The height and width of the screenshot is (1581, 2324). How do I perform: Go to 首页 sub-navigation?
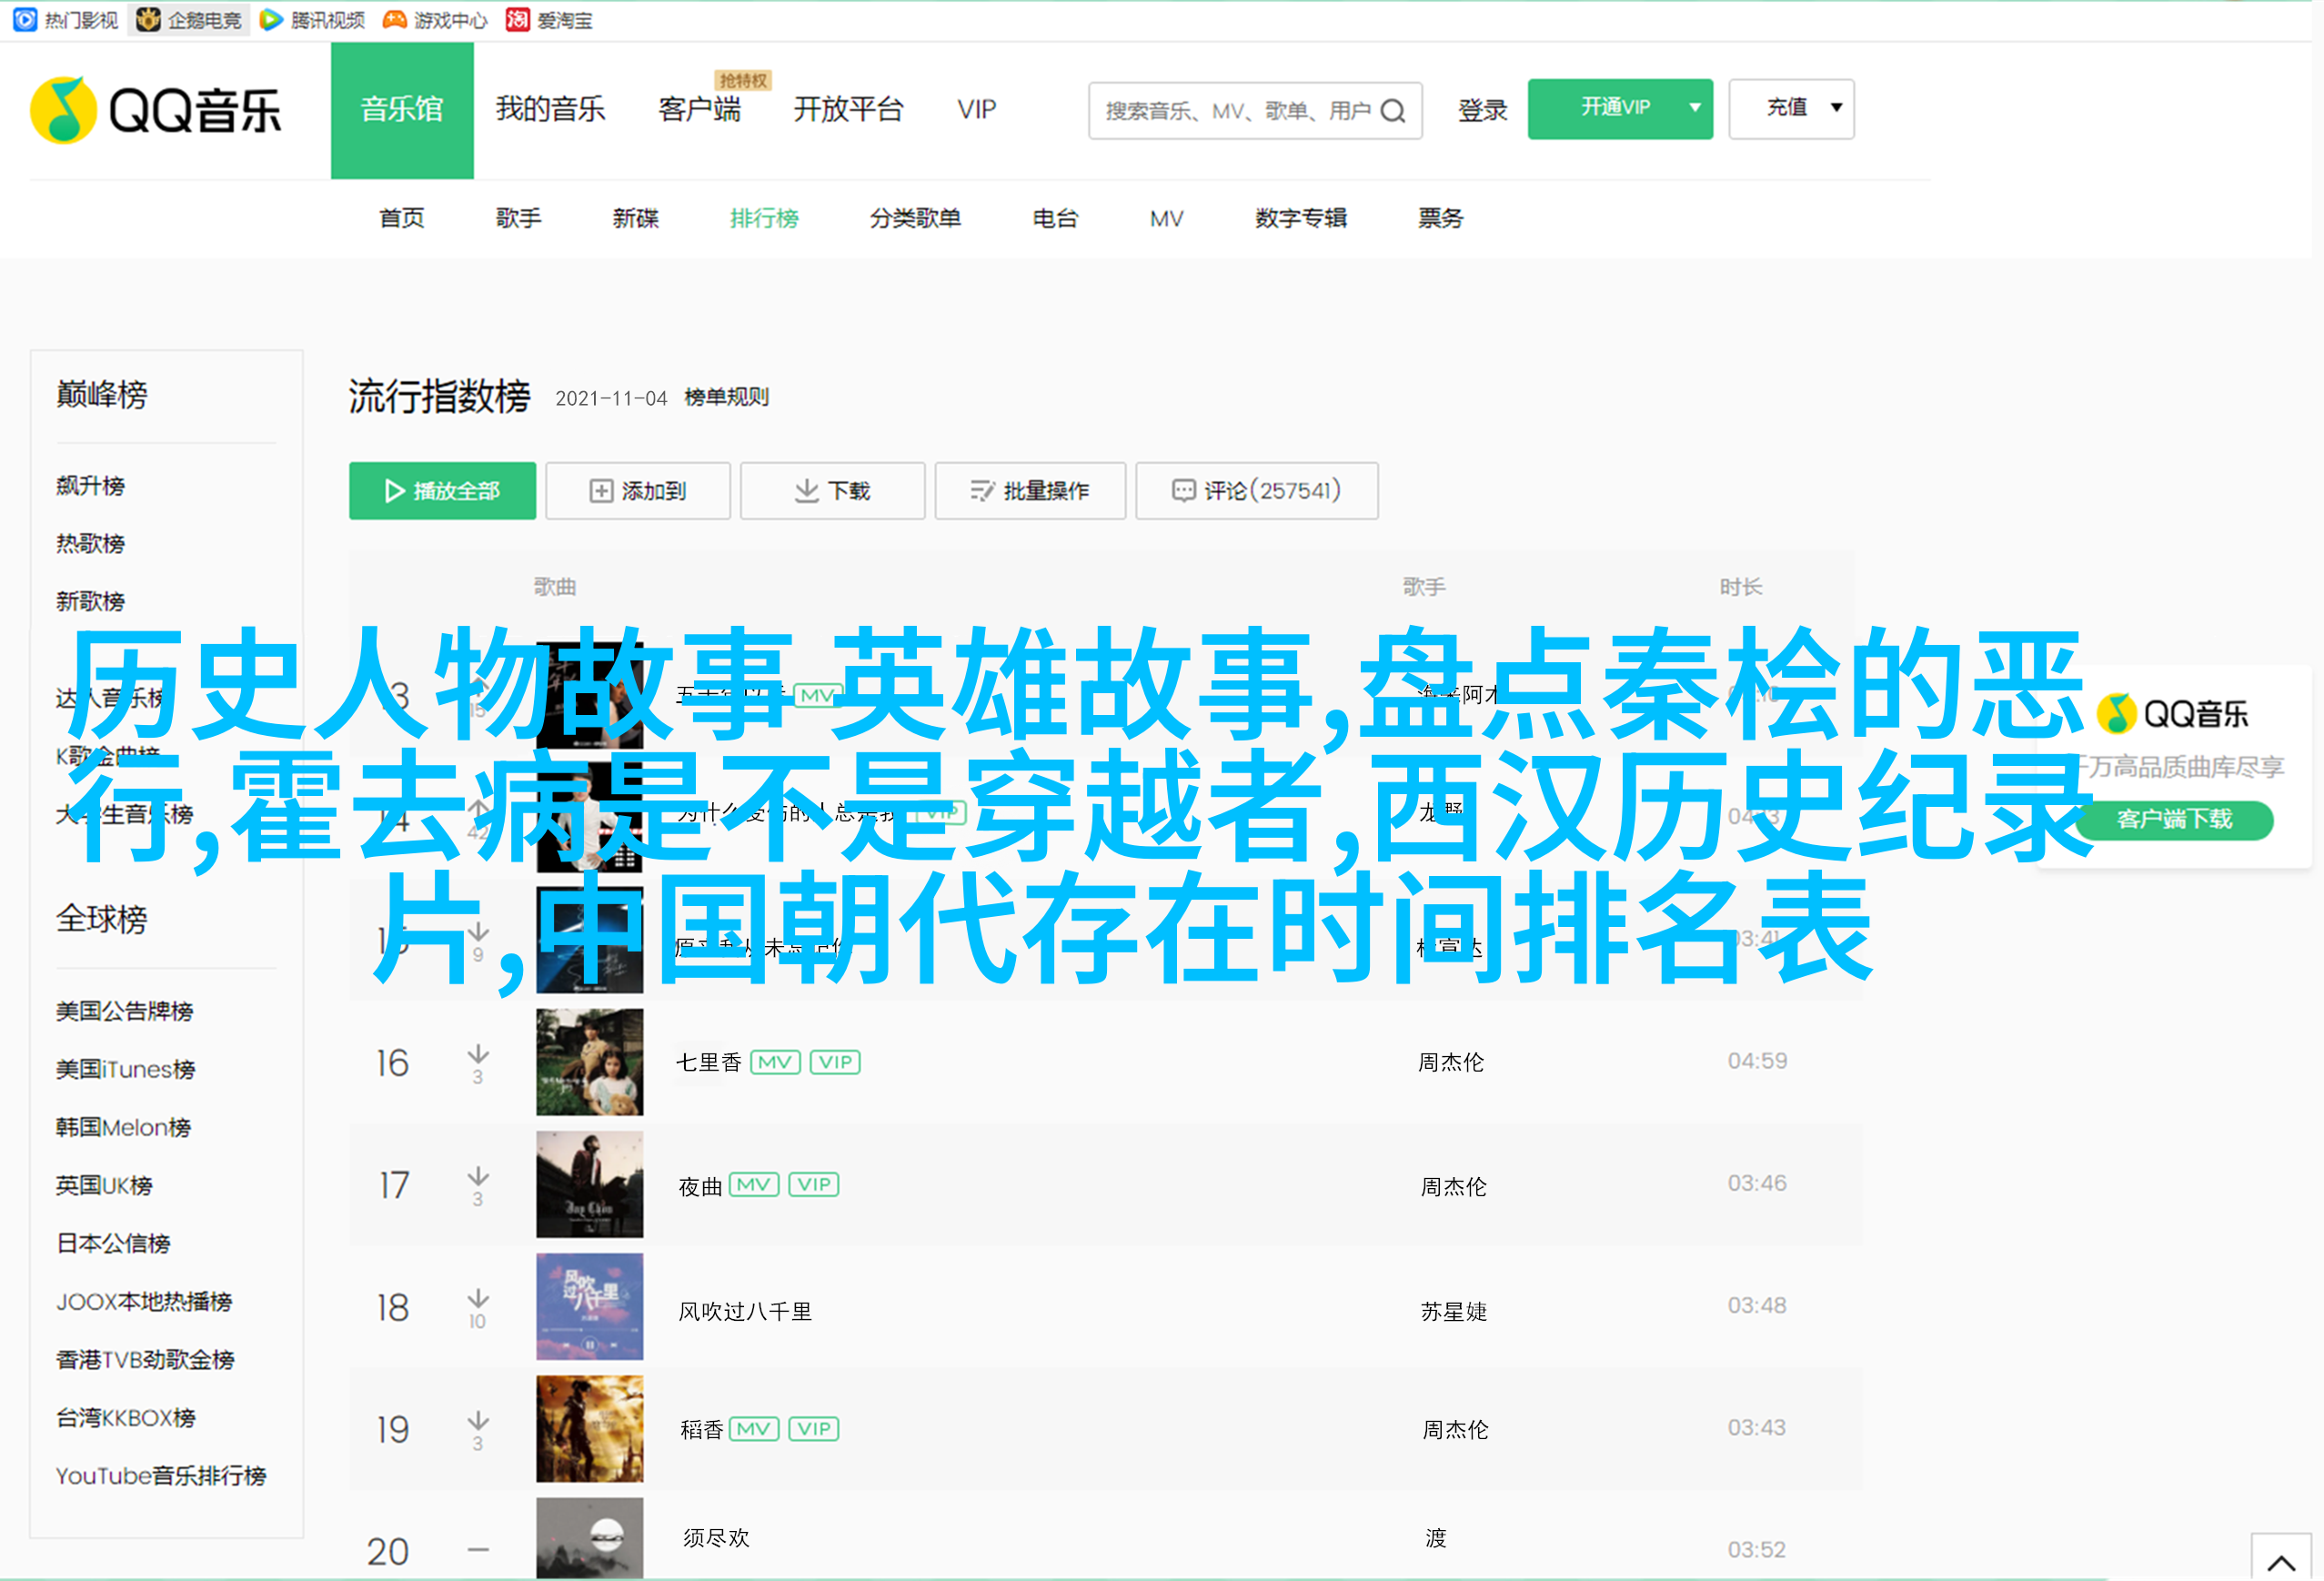(402, 218)
